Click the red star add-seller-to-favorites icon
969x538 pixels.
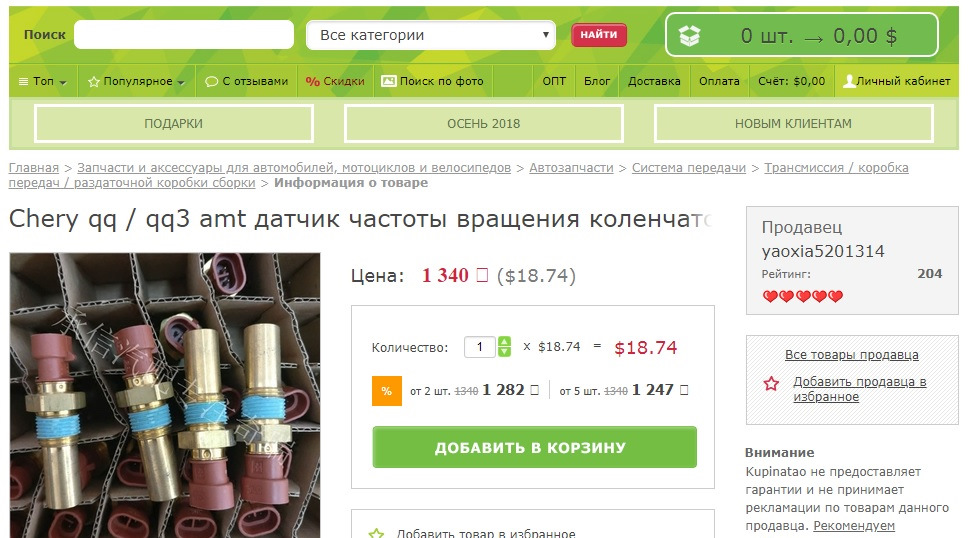pyautogui.click(x=771, y=384)
